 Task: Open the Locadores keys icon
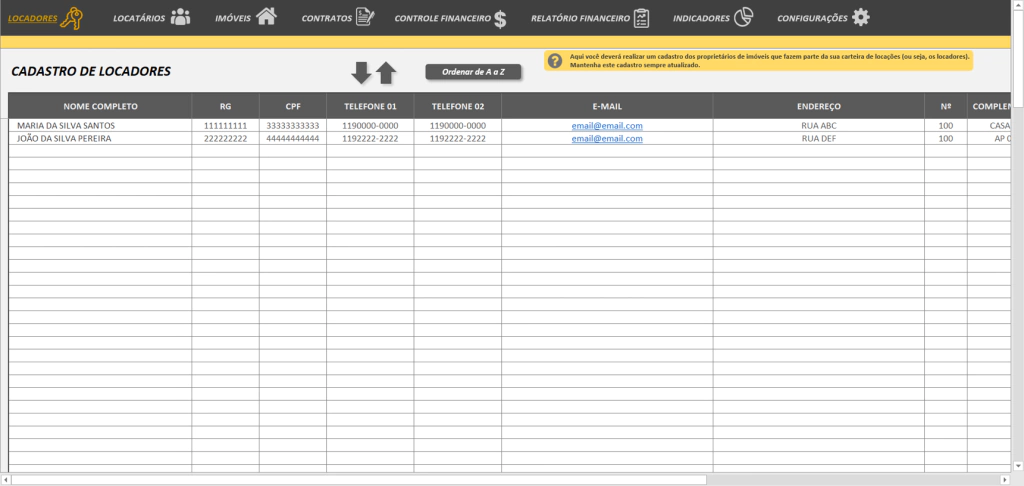(71, 18)
